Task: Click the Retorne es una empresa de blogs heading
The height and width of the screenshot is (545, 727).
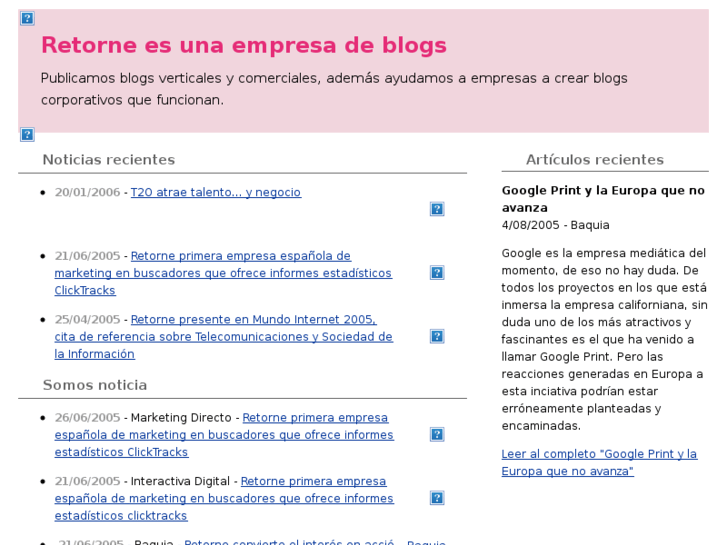Action: tap(244, 45)
